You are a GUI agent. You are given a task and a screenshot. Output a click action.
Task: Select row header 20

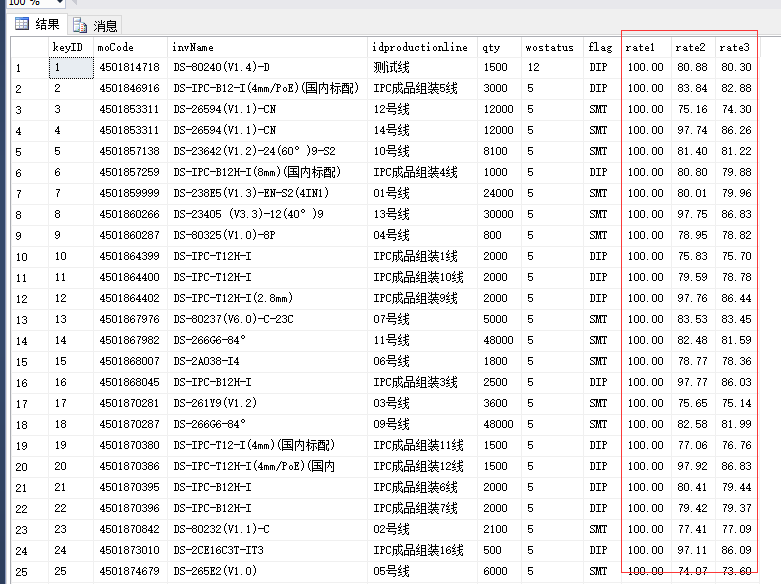(x=30, y=466)
